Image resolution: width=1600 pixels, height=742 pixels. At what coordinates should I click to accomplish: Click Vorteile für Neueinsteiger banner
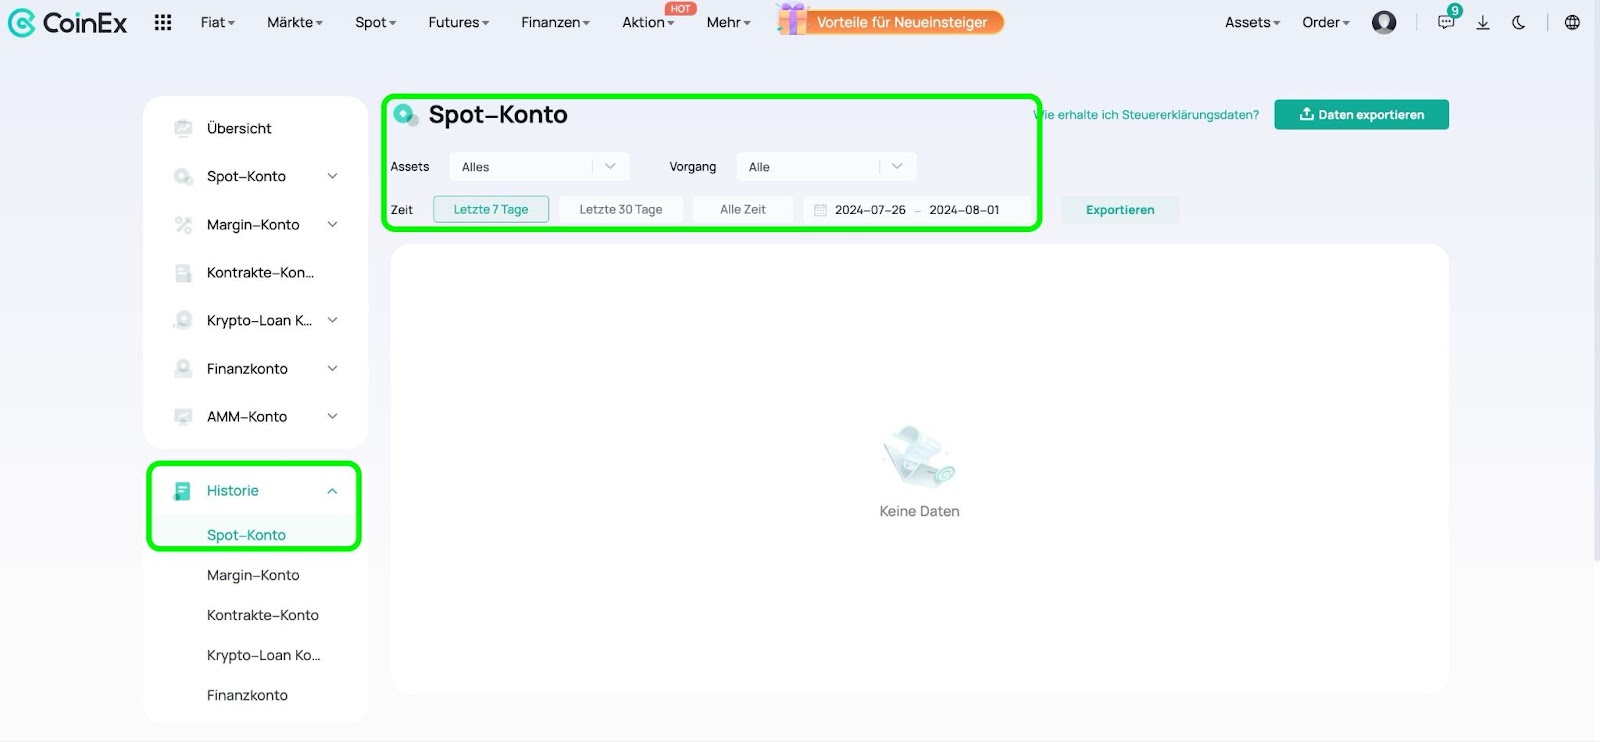coord(902,22)
